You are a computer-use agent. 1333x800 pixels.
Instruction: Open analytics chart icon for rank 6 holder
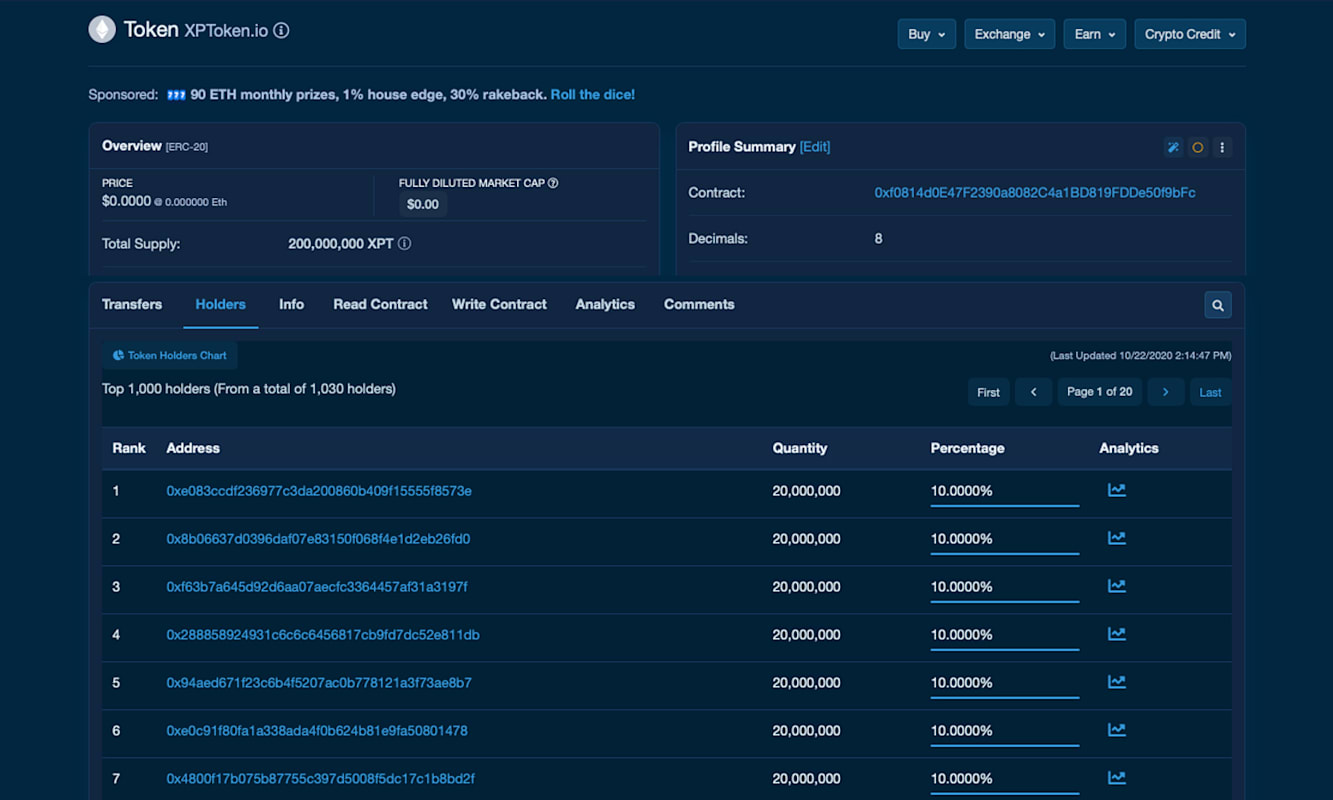point(1117,730)
